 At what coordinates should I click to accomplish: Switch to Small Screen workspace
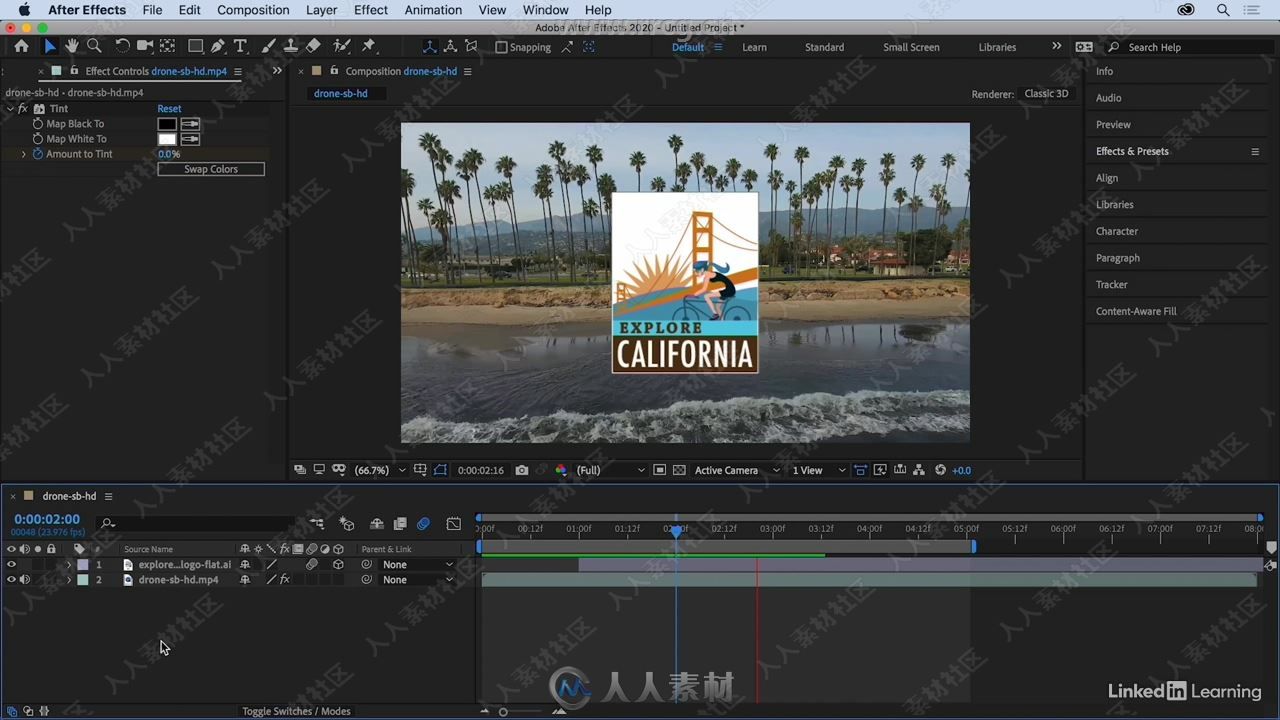click(x=911, y=47)
